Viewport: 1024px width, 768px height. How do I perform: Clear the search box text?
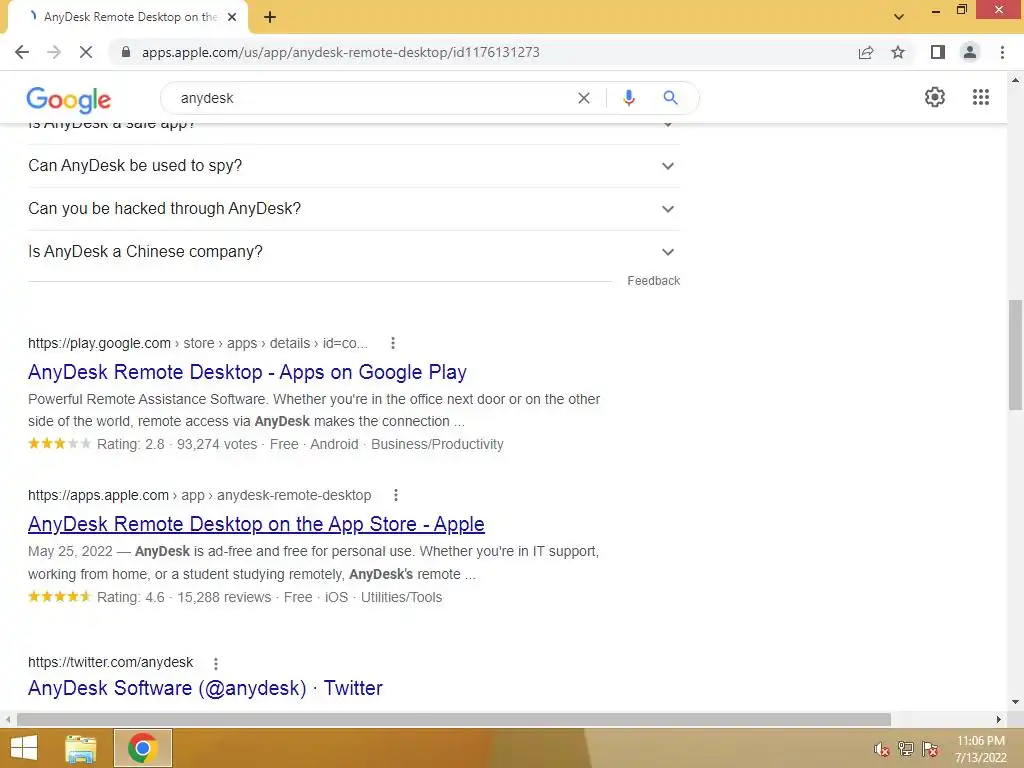pos(584,98)
